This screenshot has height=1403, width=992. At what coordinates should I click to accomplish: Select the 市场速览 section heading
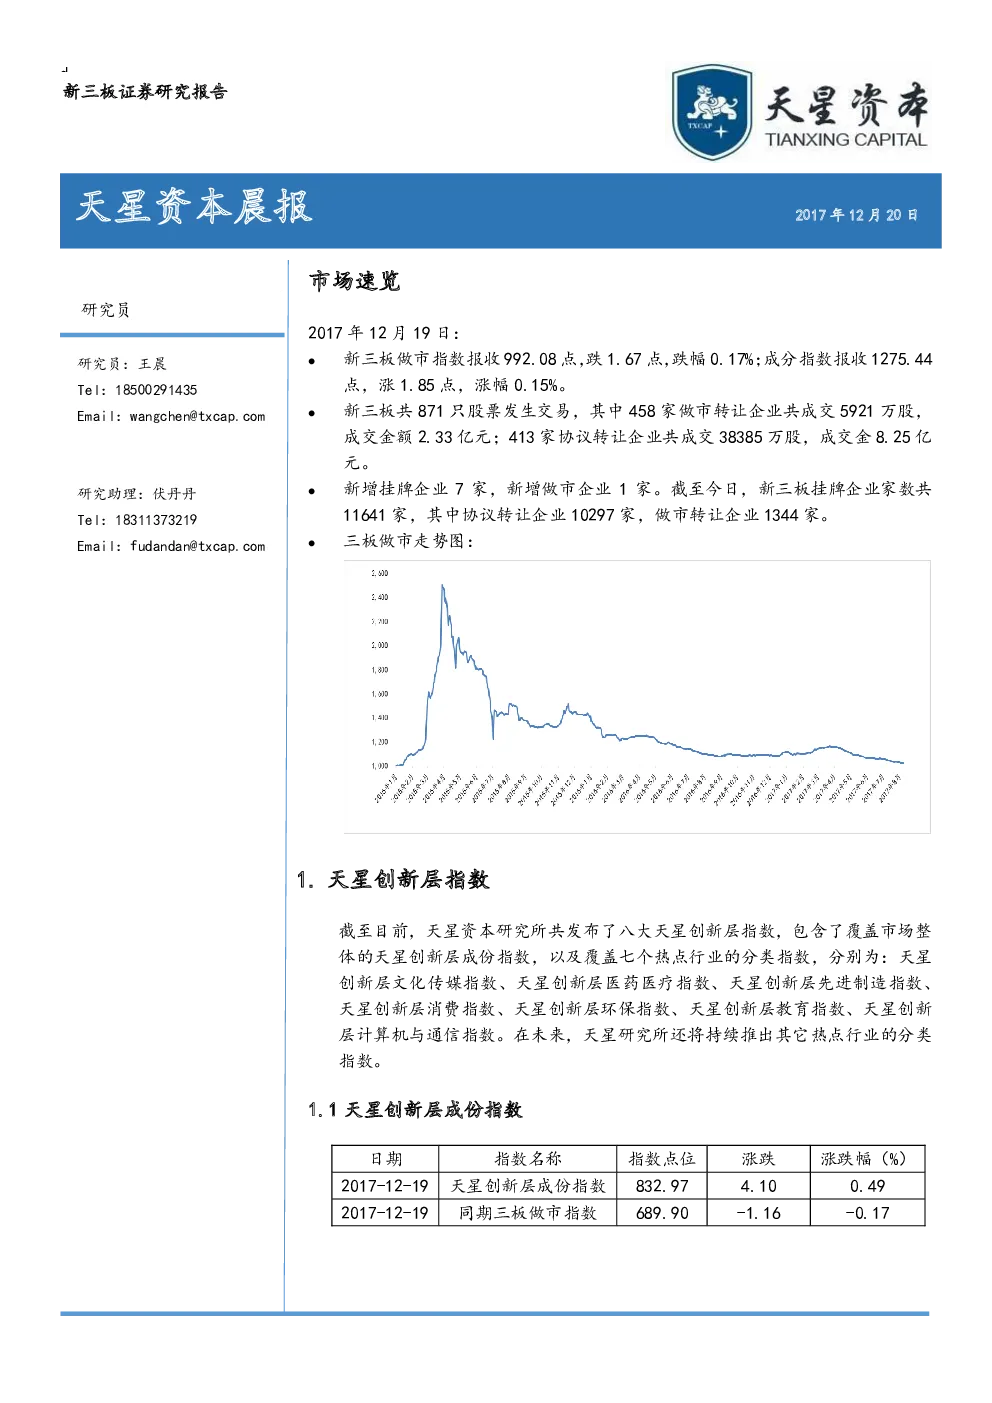coord(354,281)
